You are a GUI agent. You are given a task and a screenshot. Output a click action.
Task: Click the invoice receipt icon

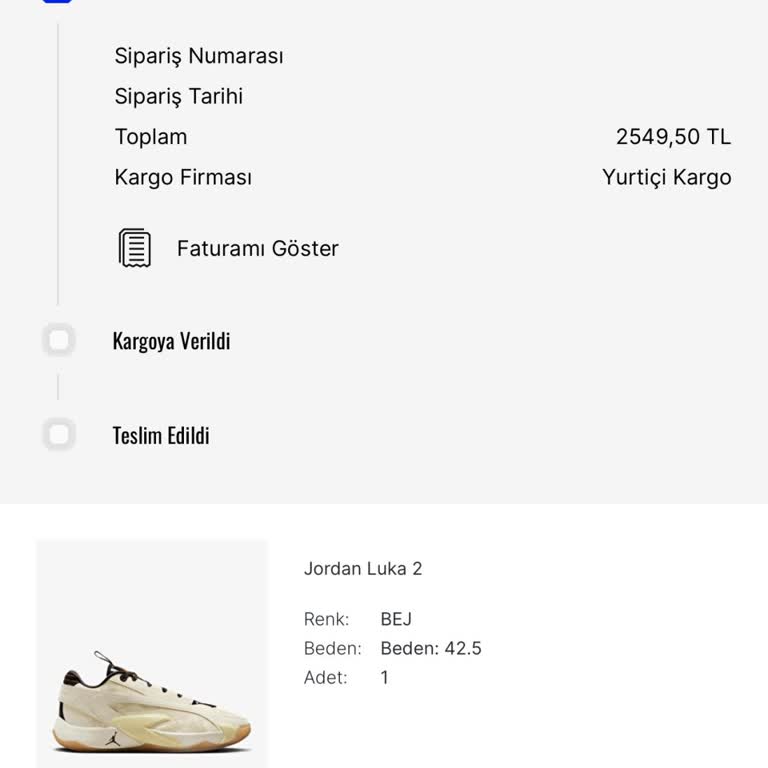click(135, 248)
